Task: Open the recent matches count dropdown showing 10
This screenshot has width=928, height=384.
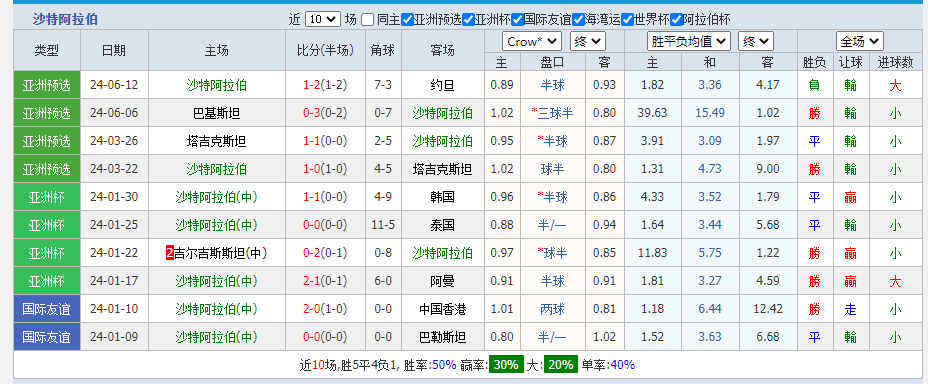Action: 323,20
